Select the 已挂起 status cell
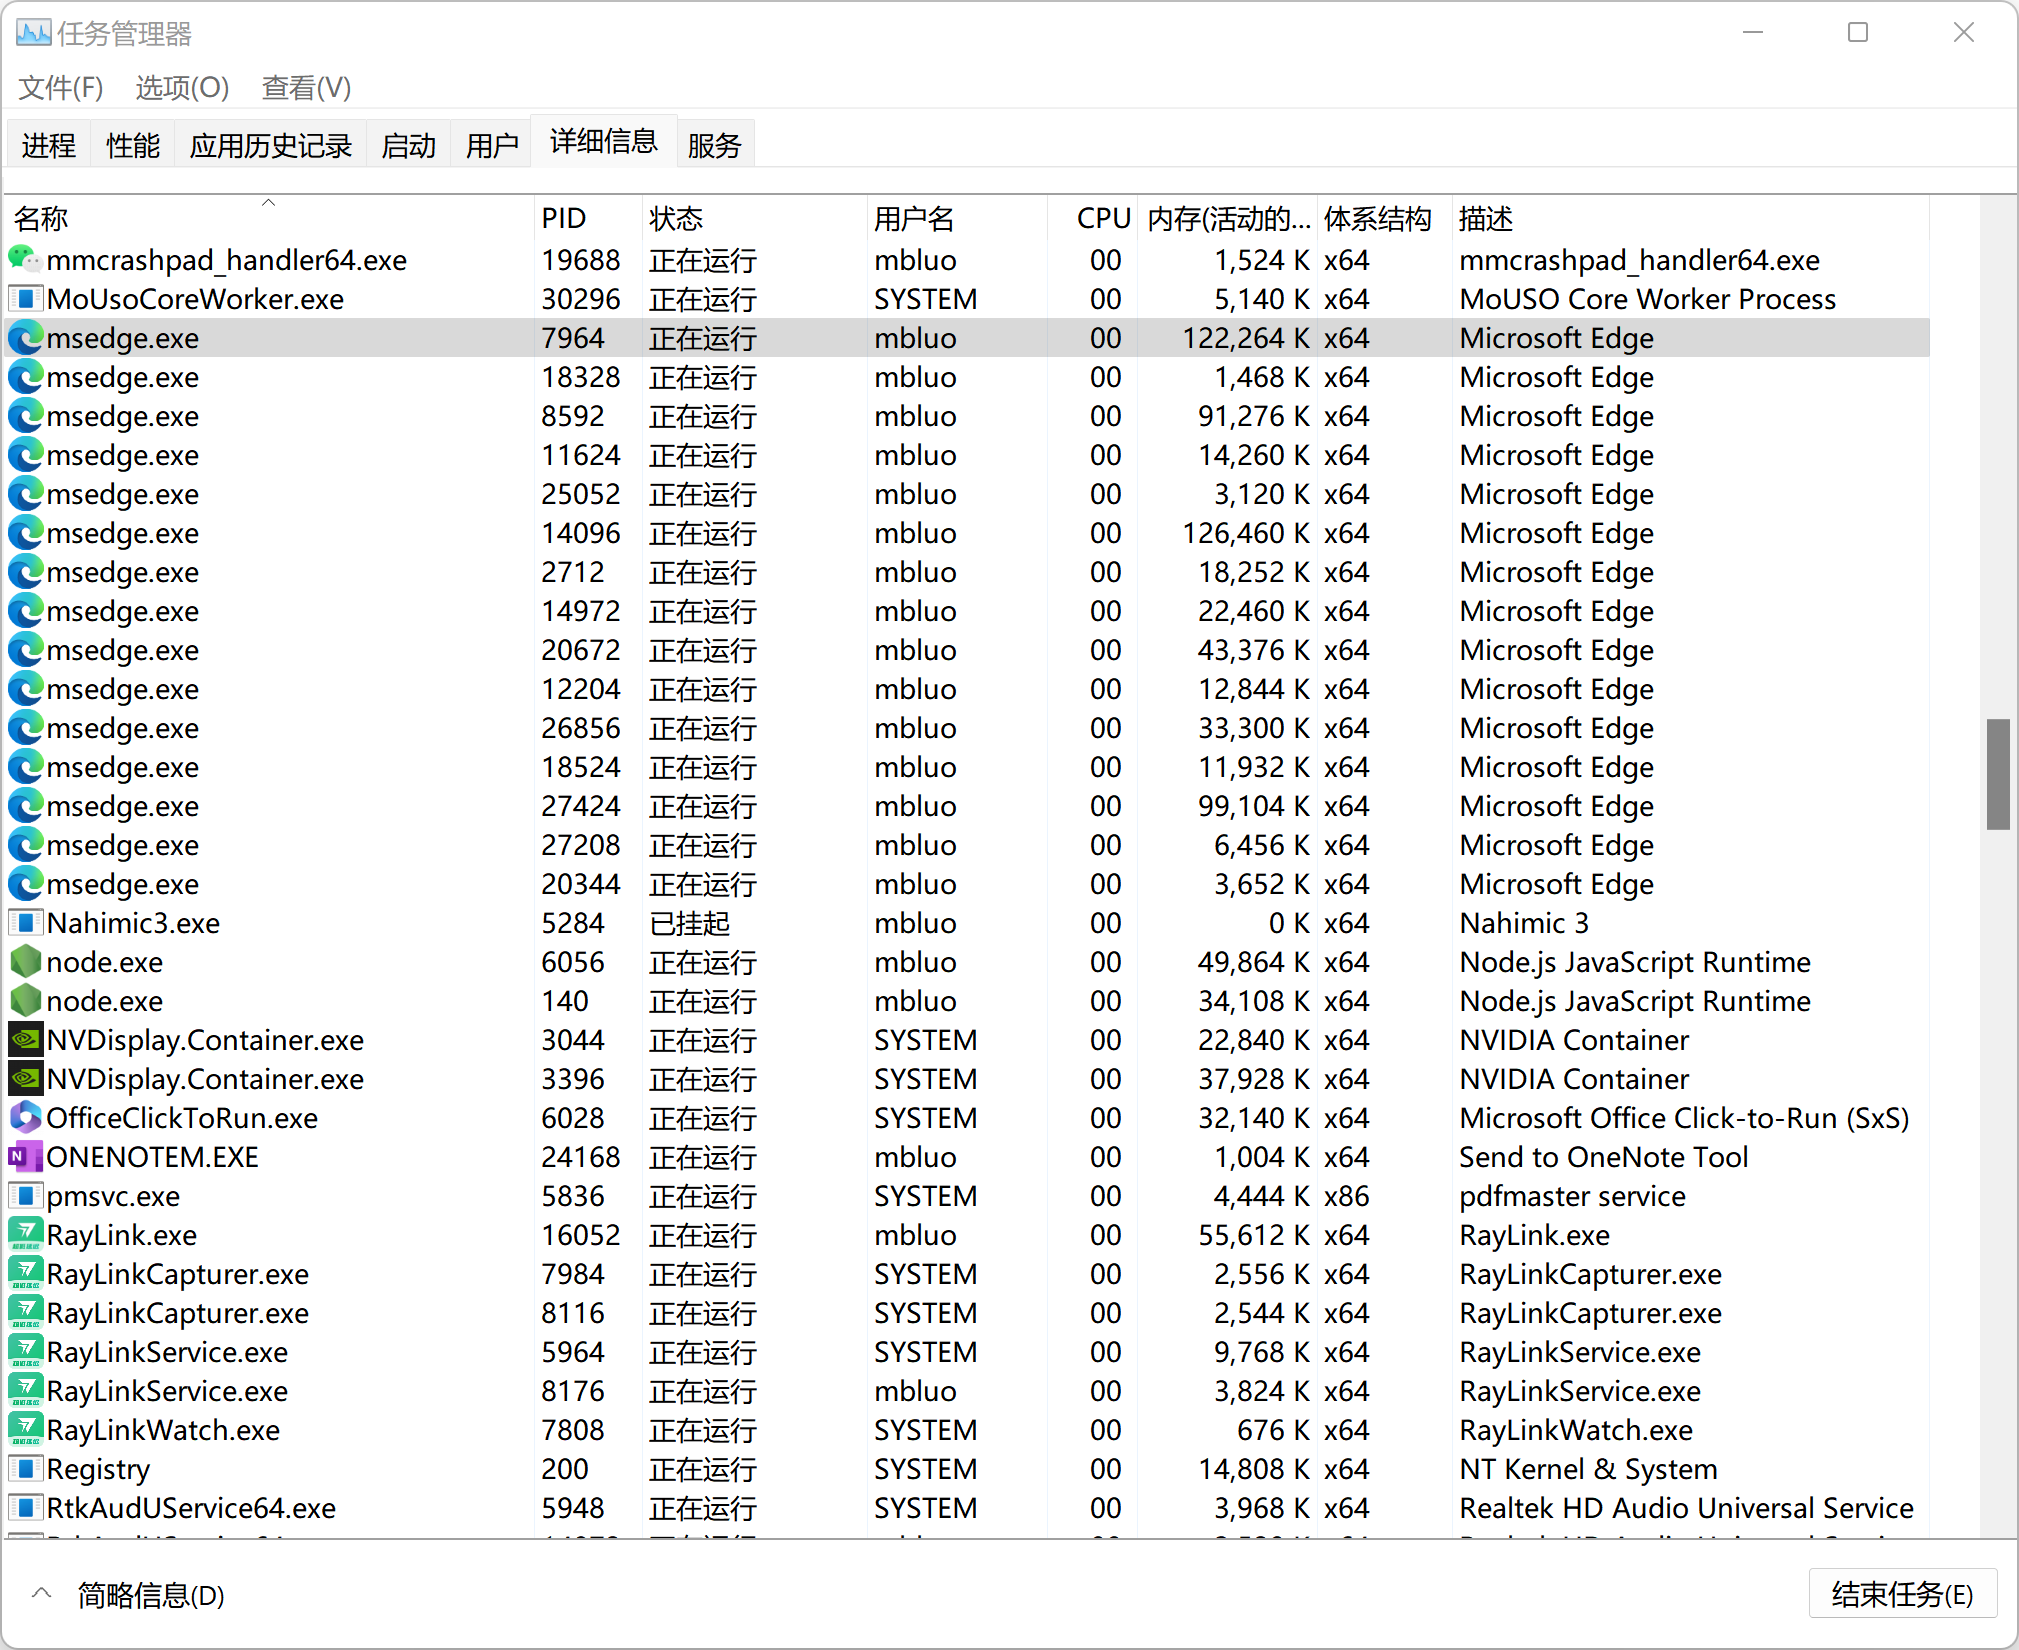The image size is (2019, 1650). (690, 923)
